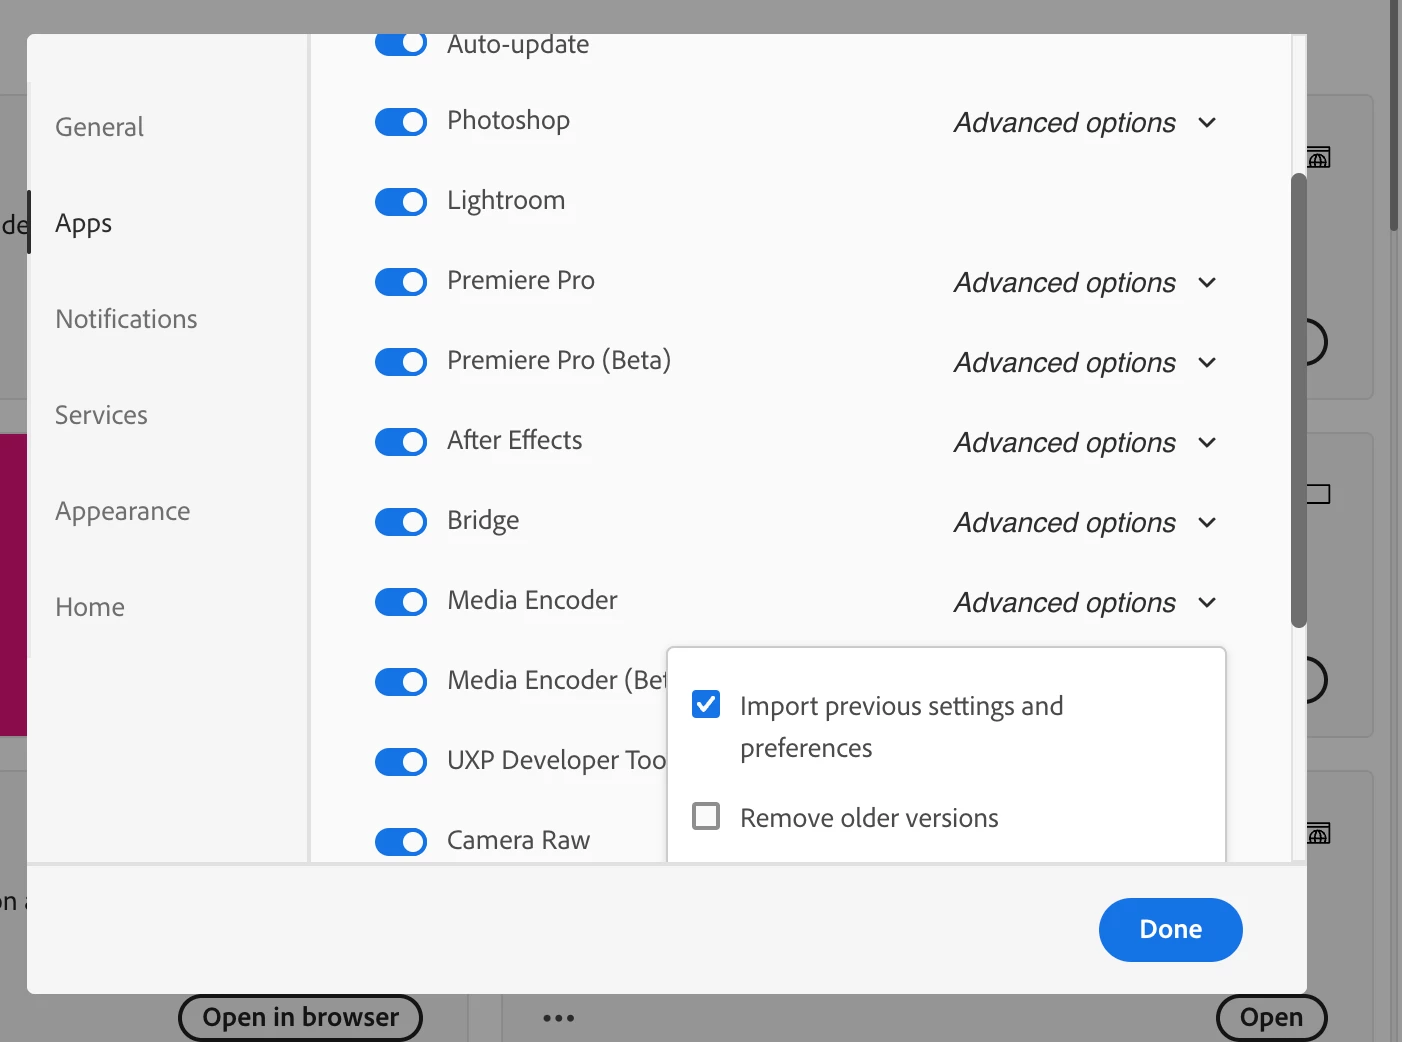Screen dimensions: 1402x1042
Task: Collapse Advanced options for Media Encoder
Action: 1086,603
